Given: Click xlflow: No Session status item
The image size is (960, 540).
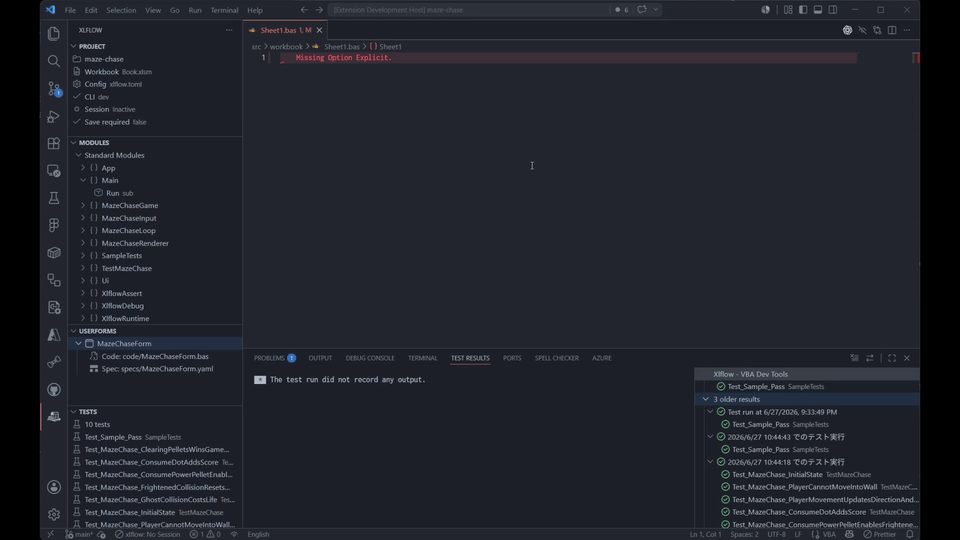Looking at the screenshot, I should point(148,534).
